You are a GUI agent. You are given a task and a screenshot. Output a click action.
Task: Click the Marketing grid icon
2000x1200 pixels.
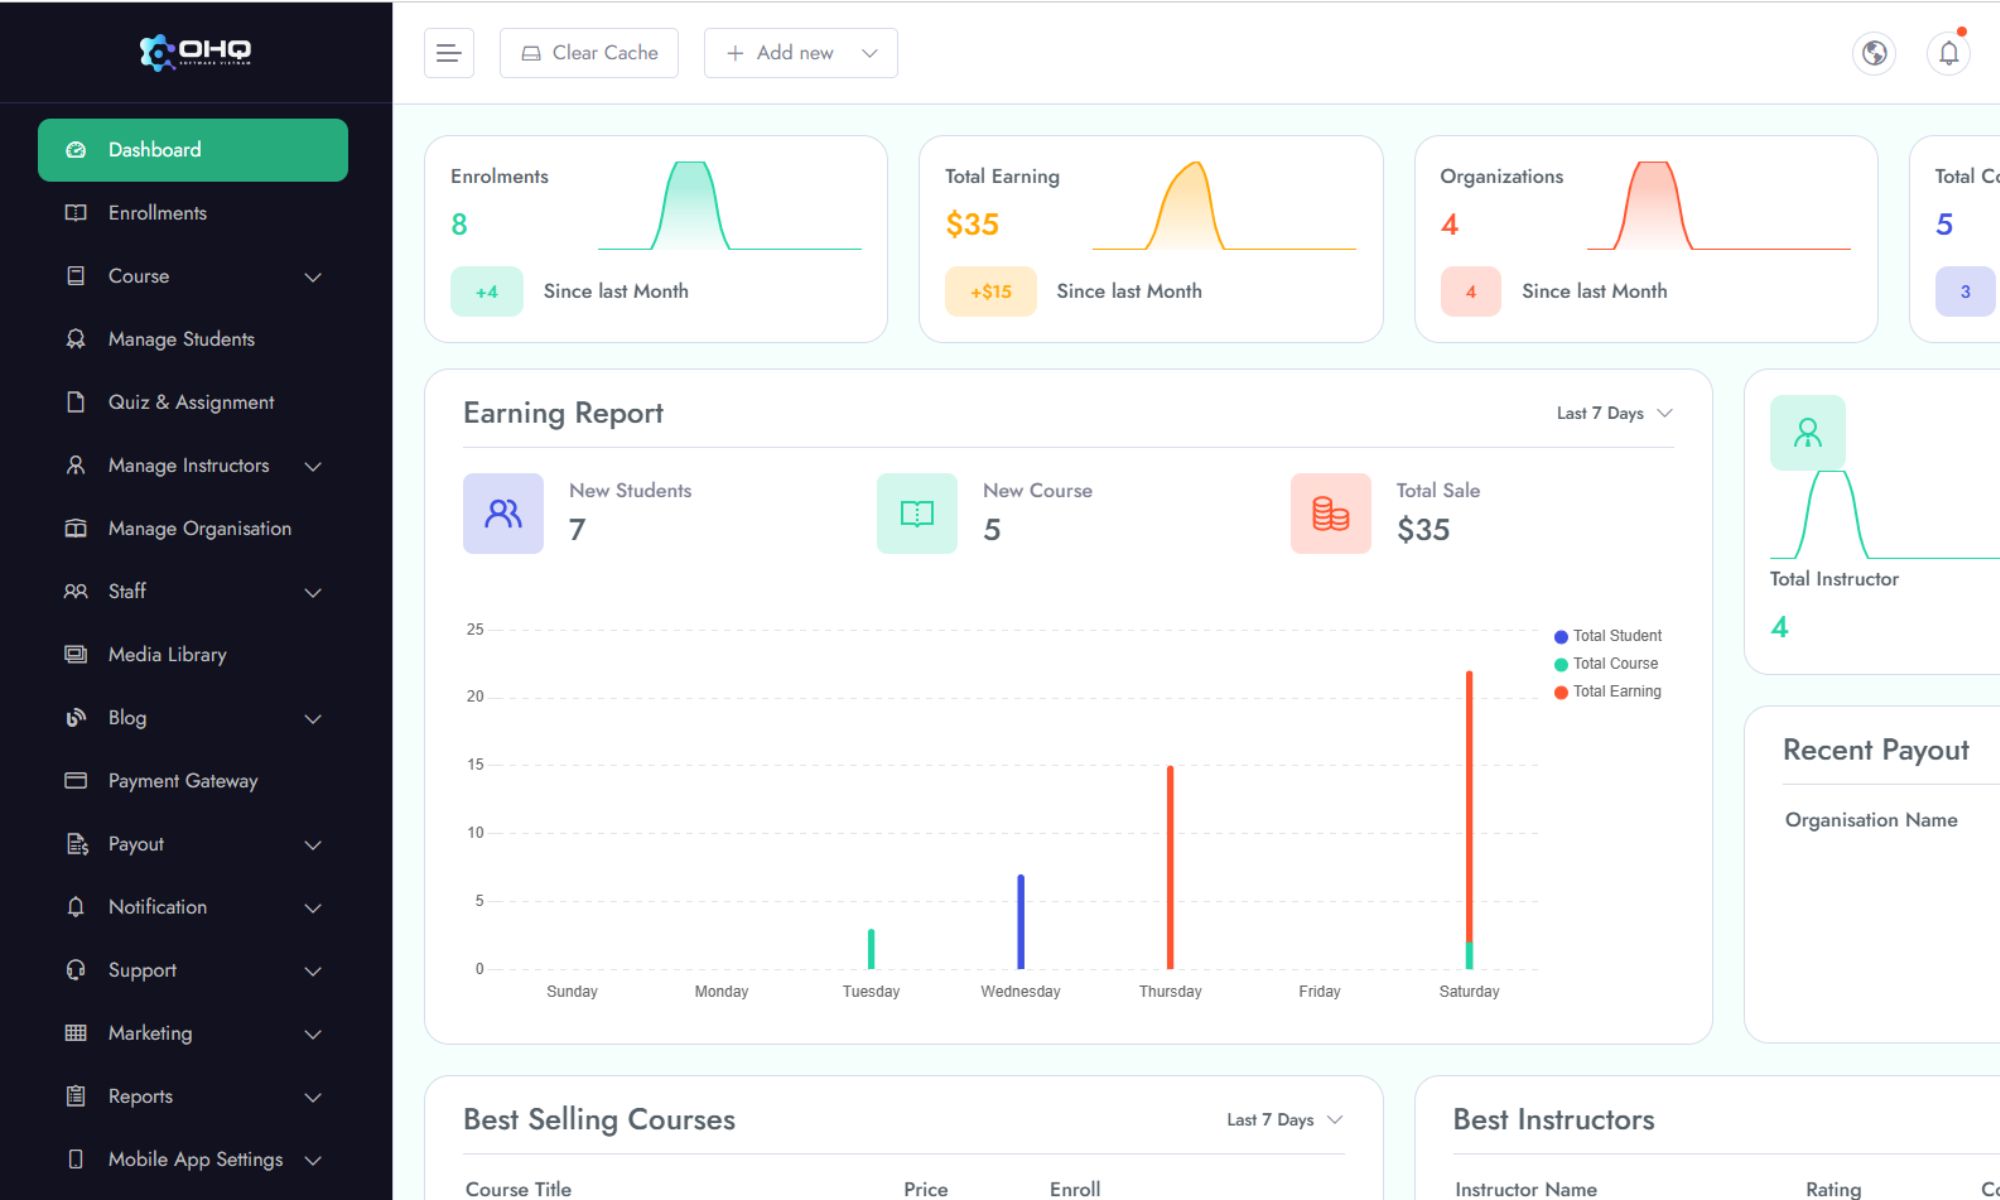pyautogui.click(x=76, y=1033)
